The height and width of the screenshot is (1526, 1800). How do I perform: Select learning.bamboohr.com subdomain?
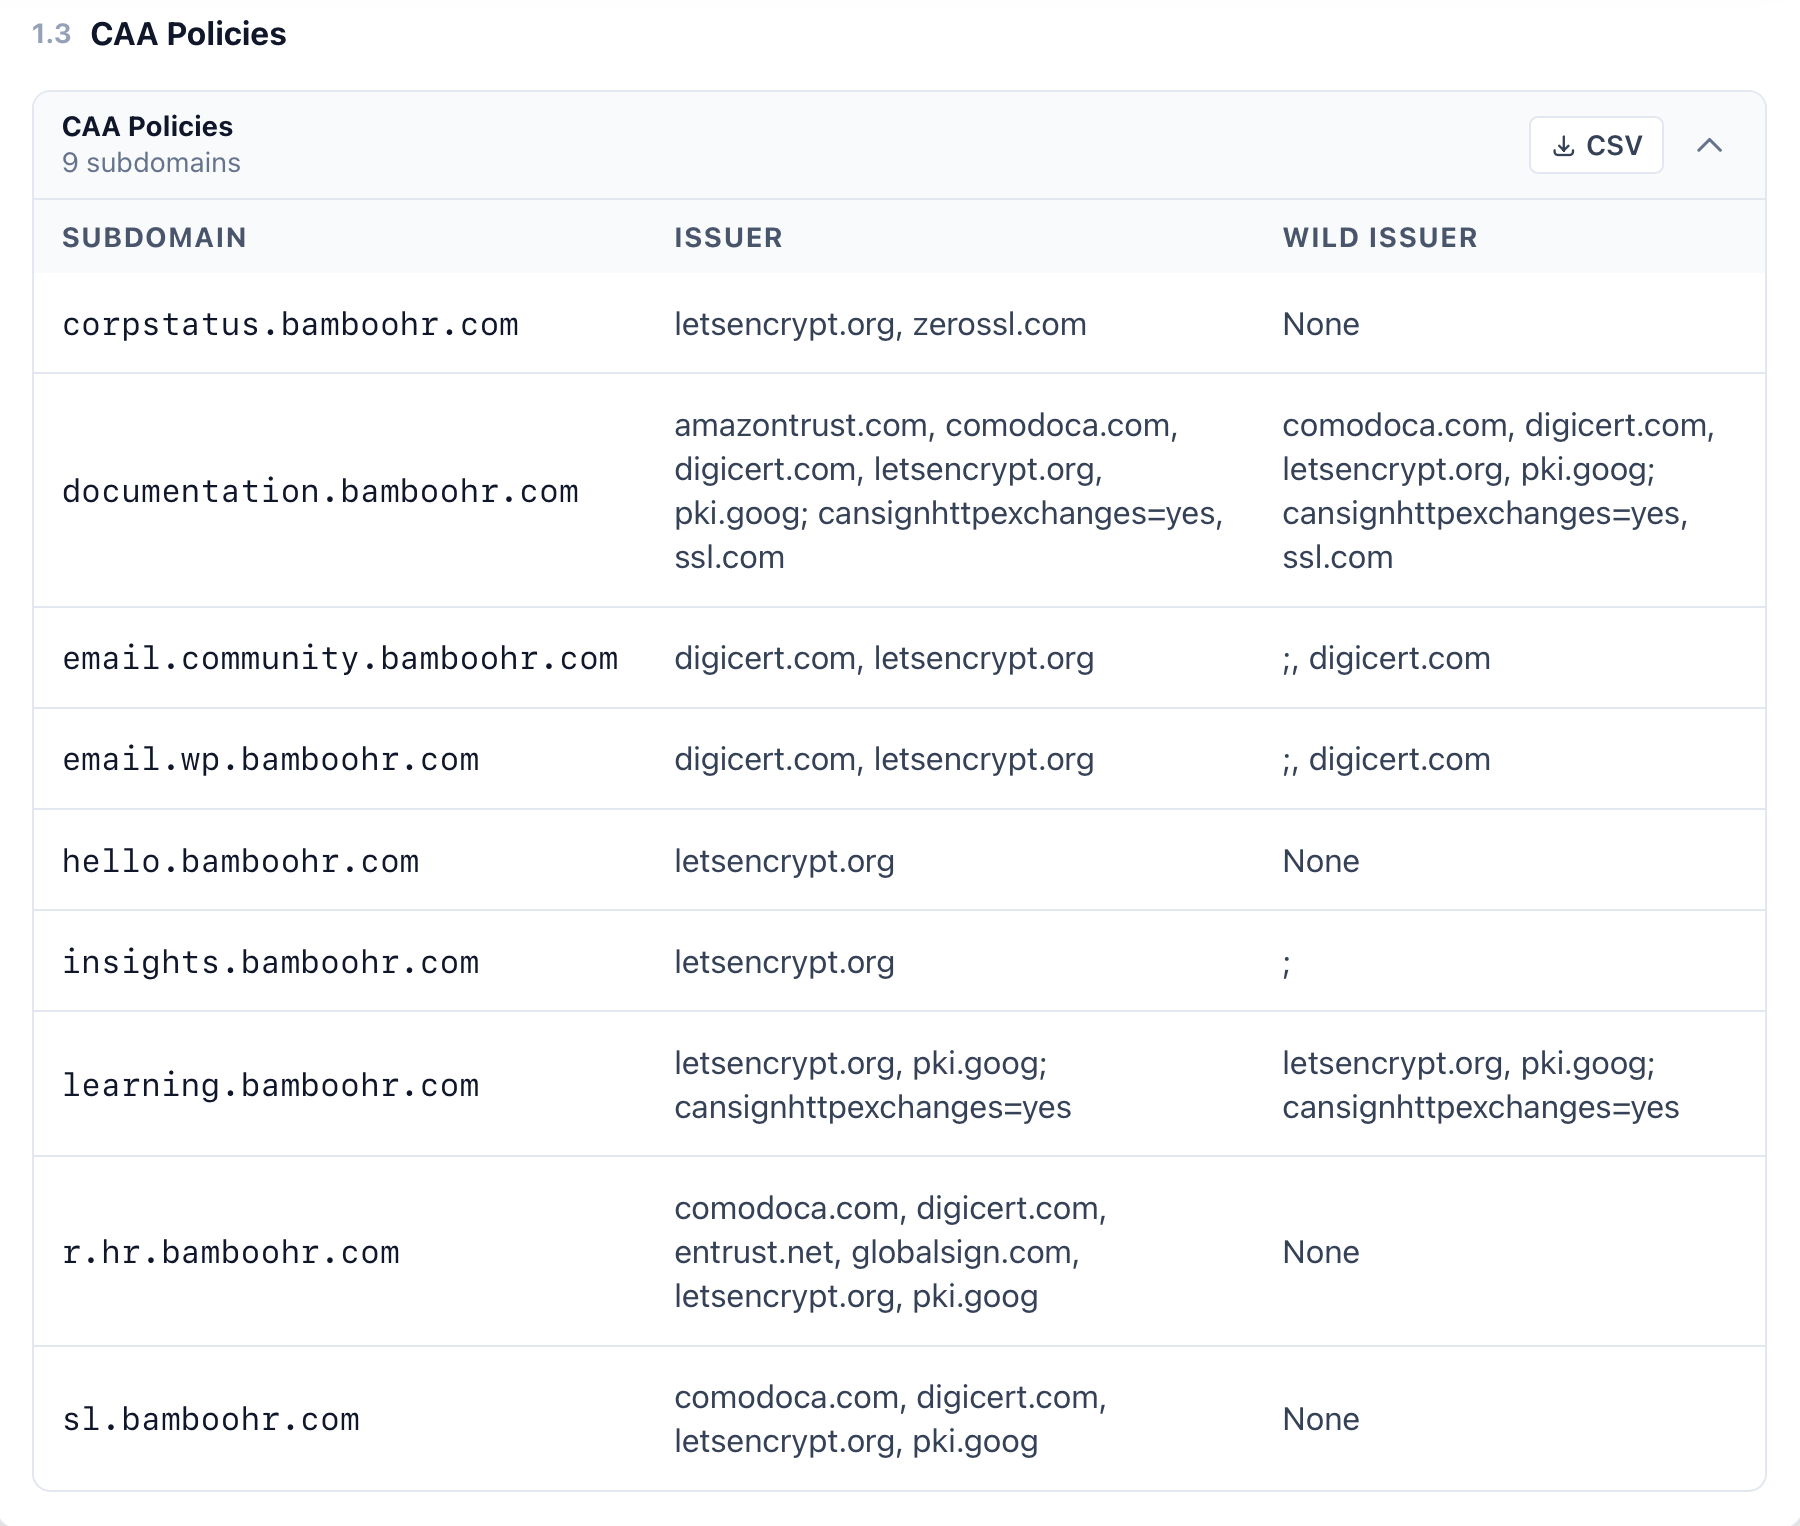coord(272,1084)
